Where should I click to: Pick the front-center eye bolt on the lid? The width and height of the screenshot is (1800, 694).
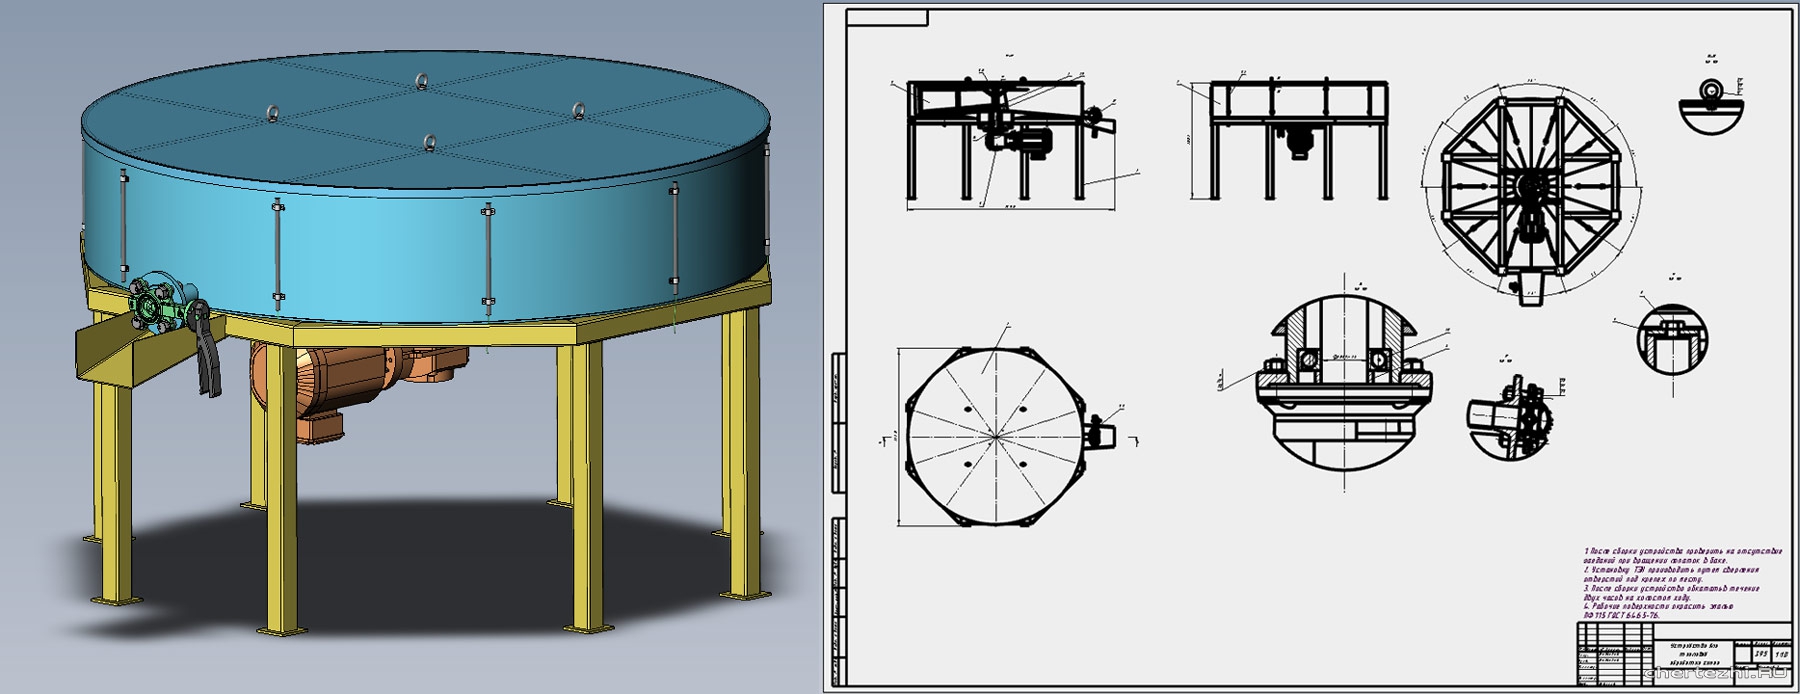[x=430, y=143]
